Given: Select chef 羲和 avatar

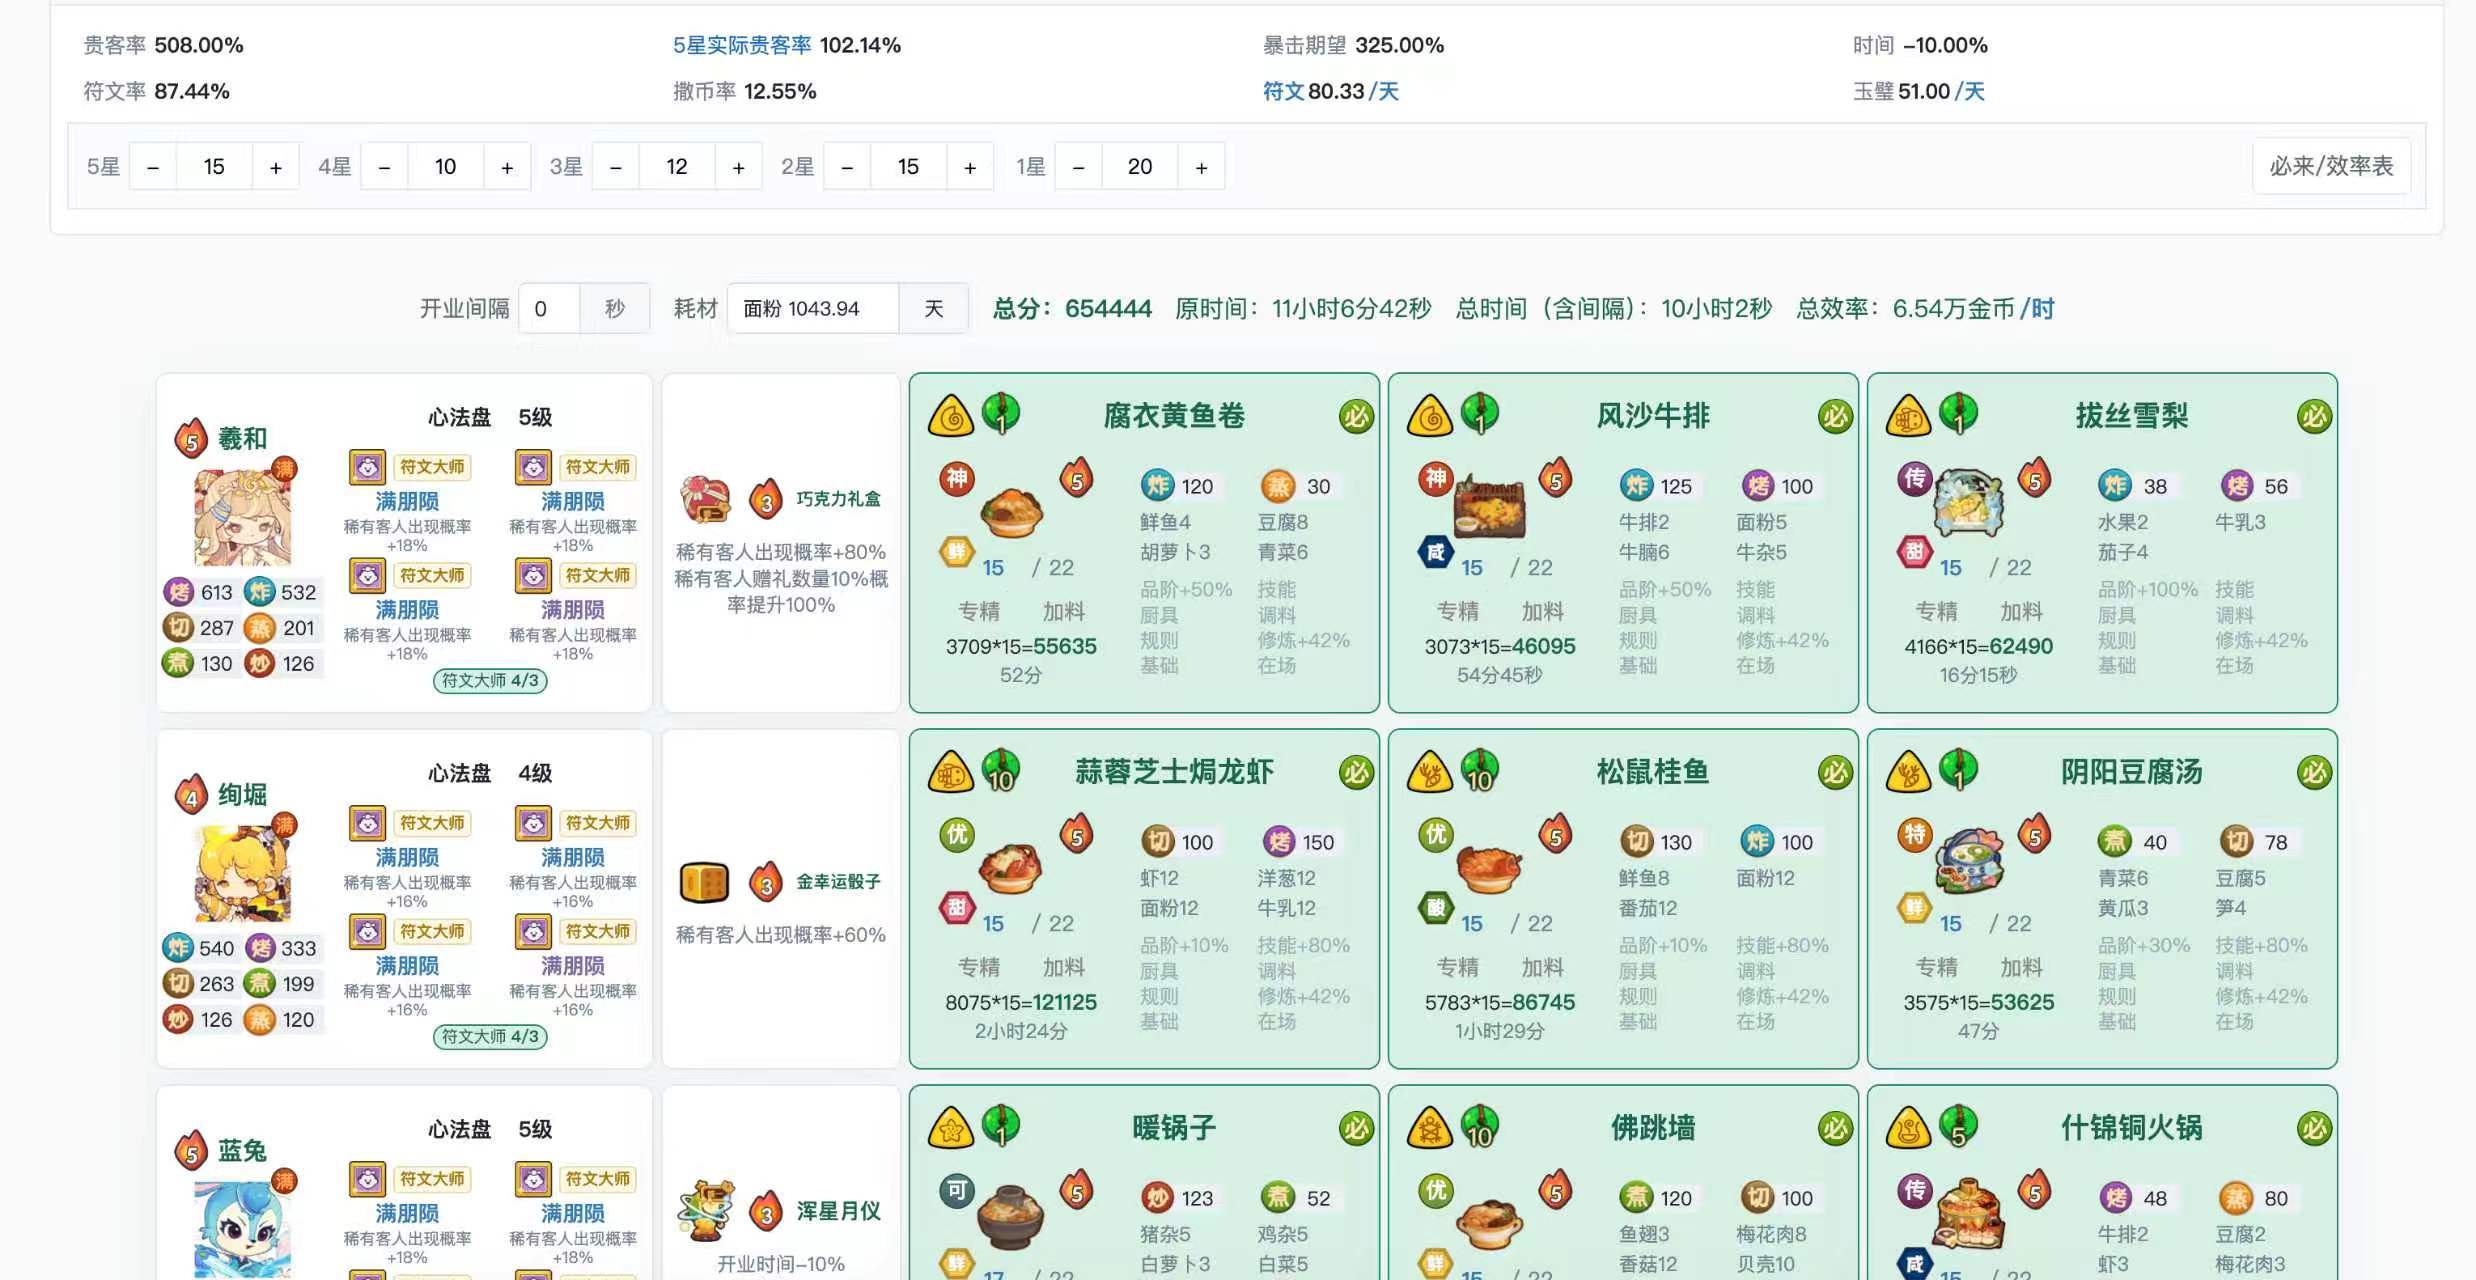Looking at the screenshot, I should [x=242, y=517].
